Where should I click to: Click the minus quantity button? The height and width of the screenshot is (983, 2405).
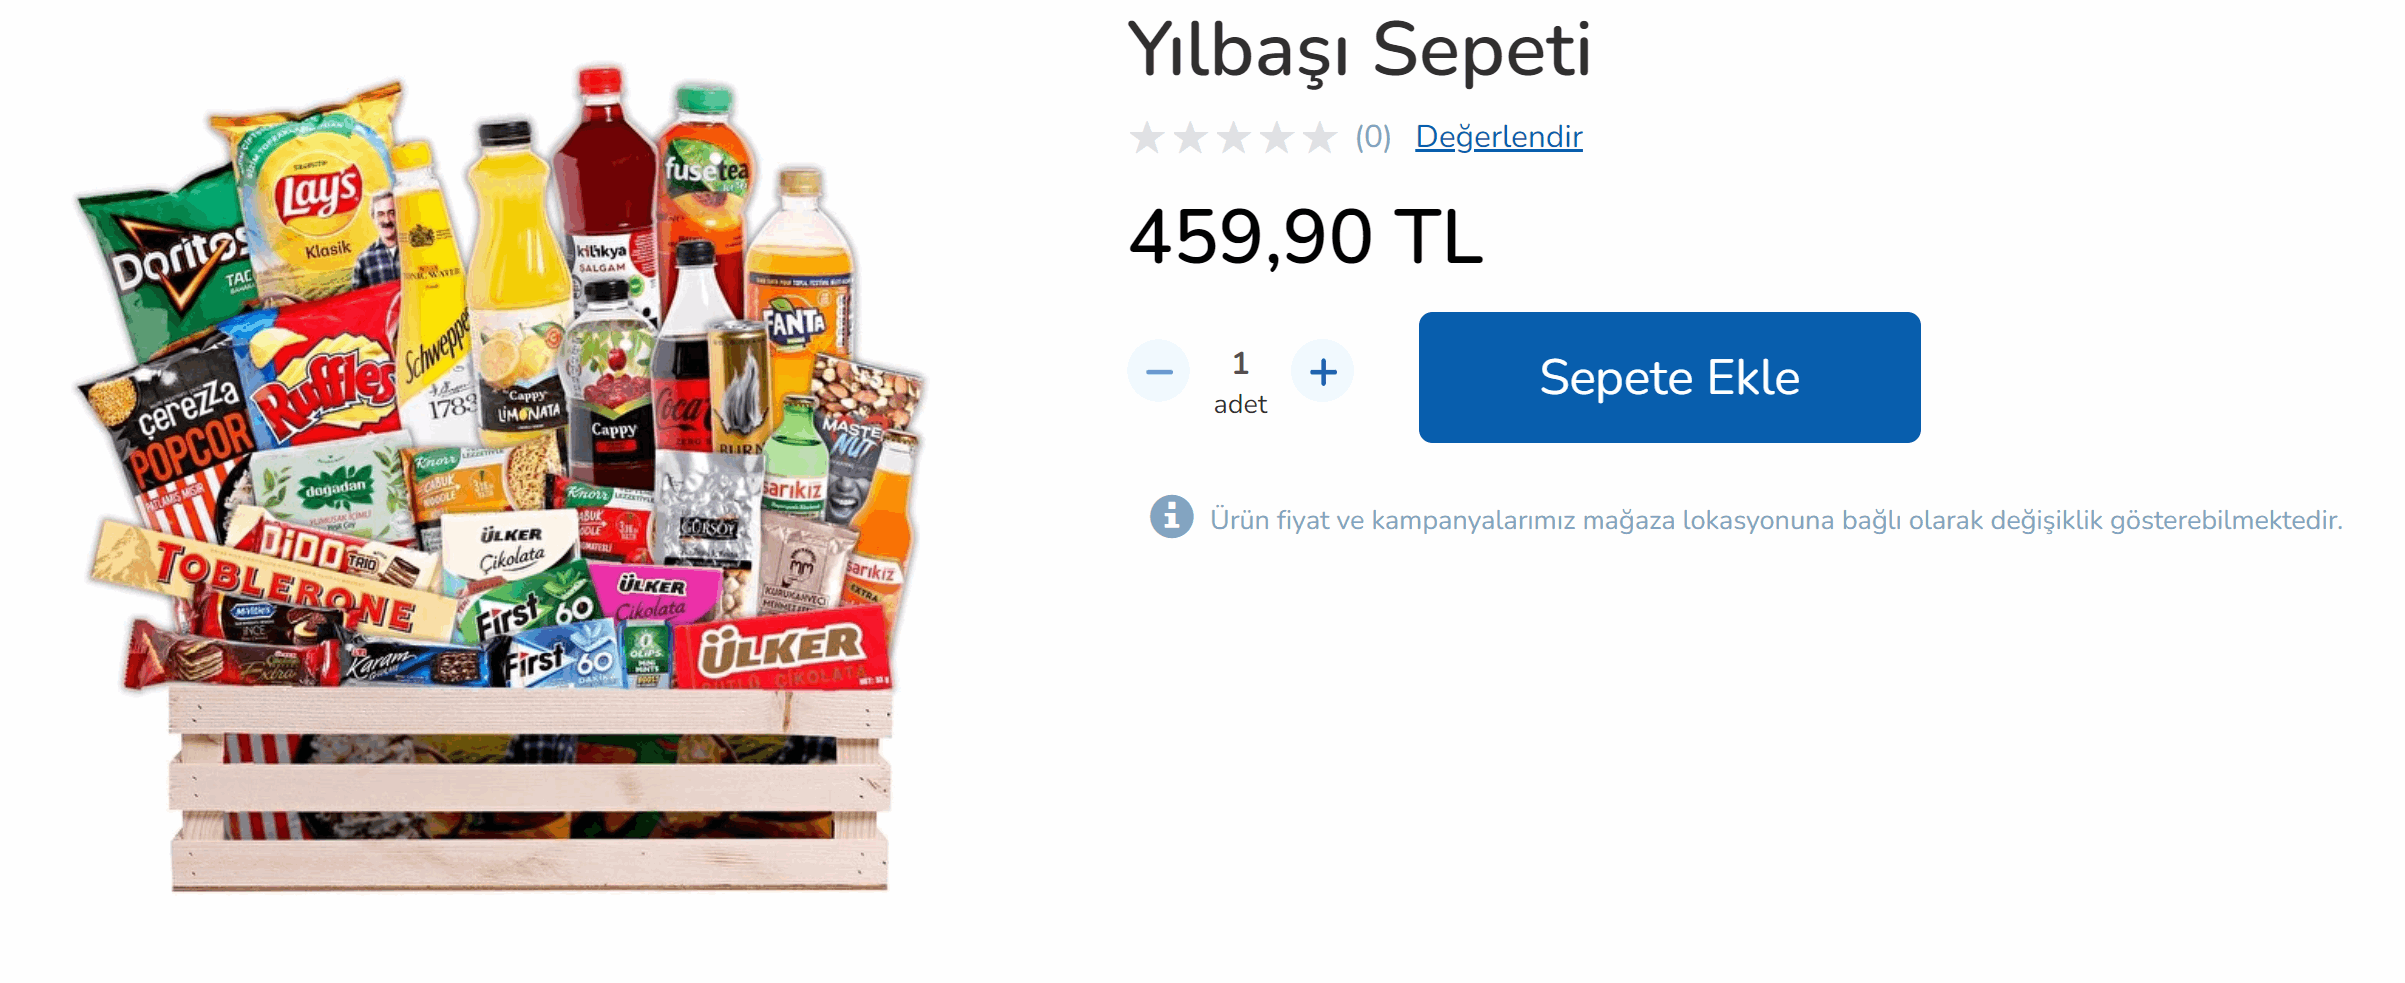1158,372
